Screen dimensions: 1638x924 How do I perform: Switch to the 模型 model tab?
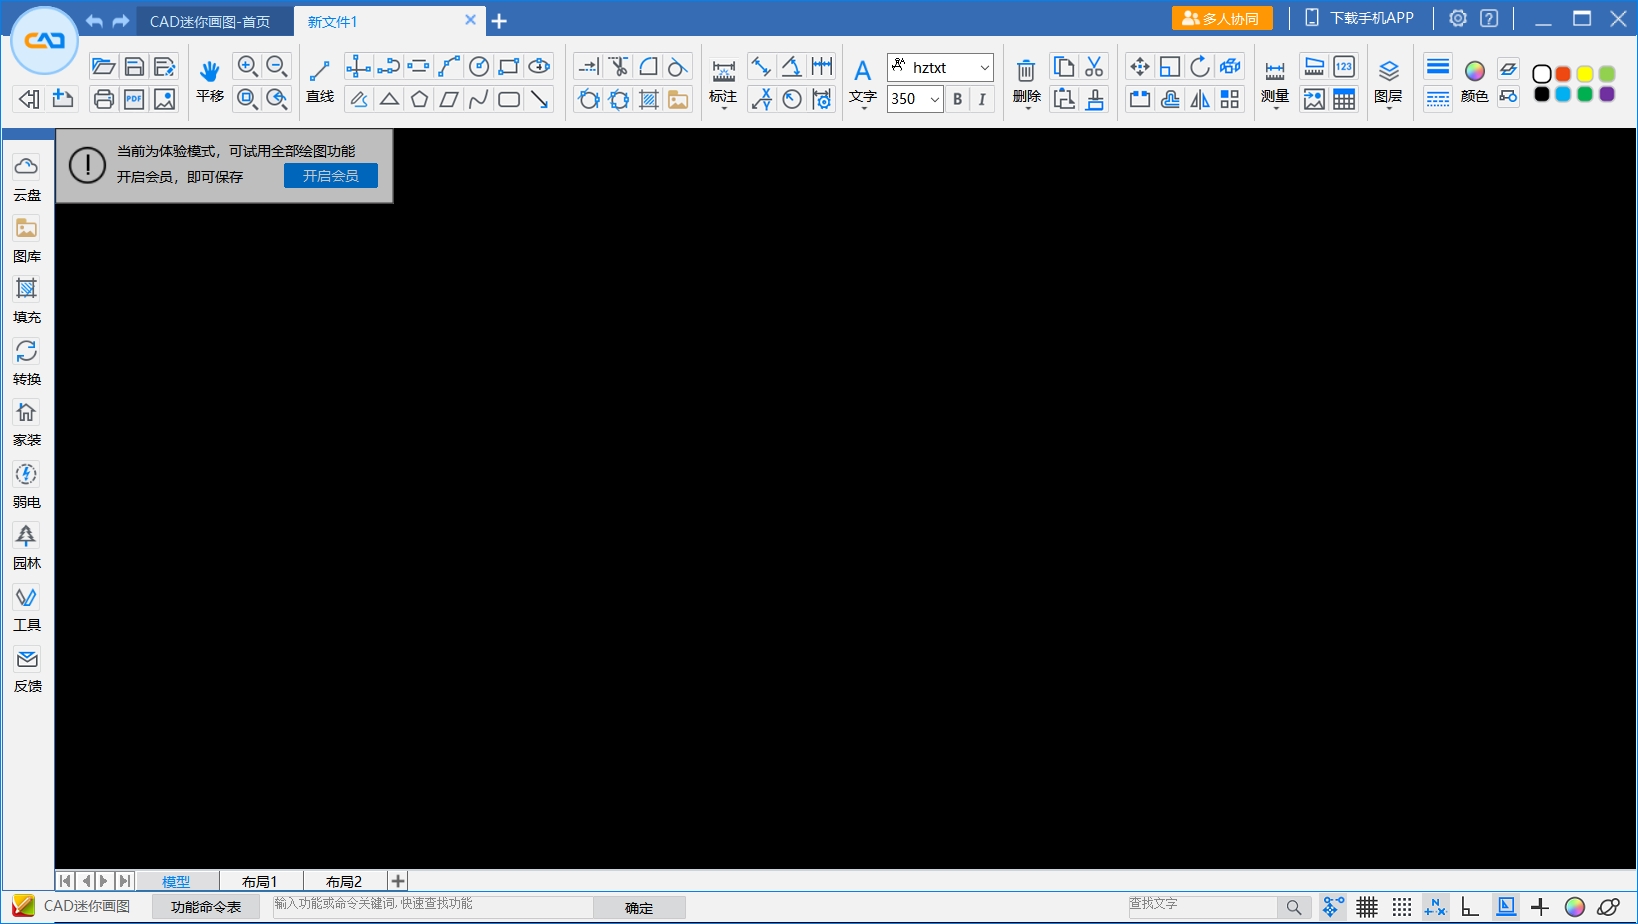coord(176,881)
